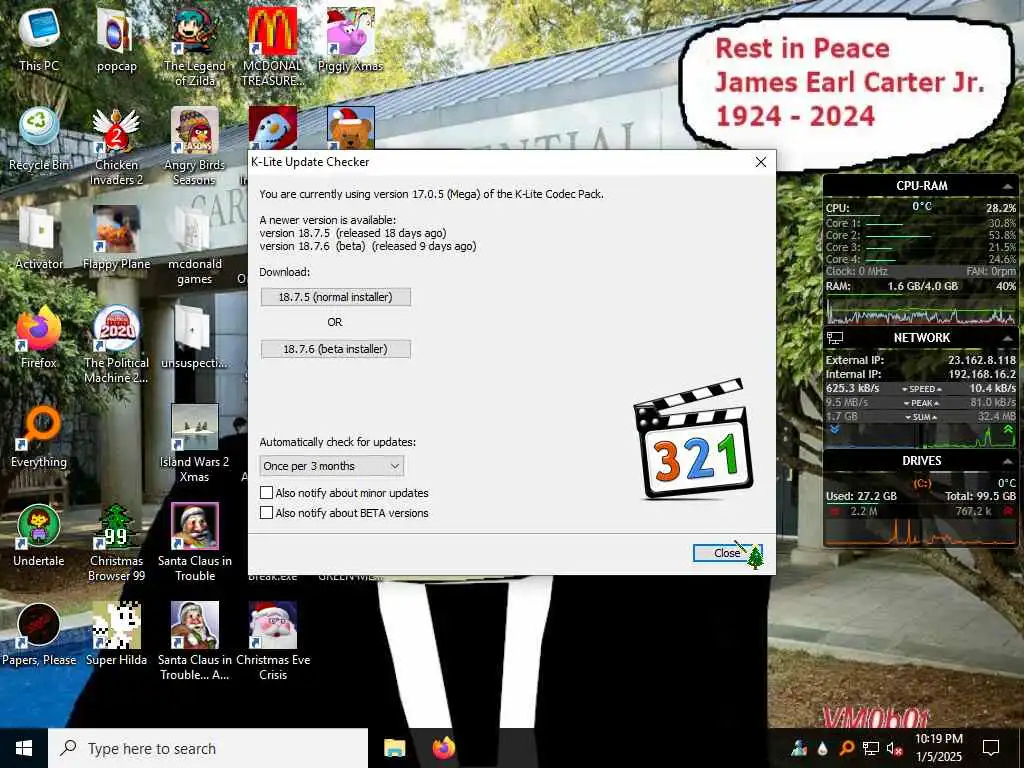
Task: Launch Angry Birds Seasons shortcut
Action: pyautogui.click(x=195, y=146)
